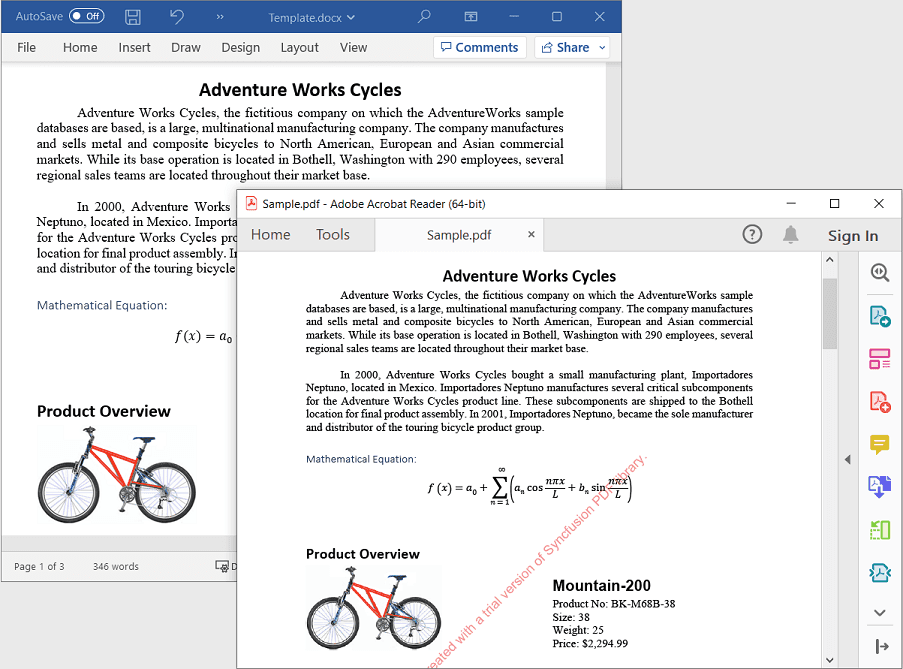Click the Export PDF icon in Acrobat sidebar
Viewport: 903px width, 669px height.
[x=880, y=317]
